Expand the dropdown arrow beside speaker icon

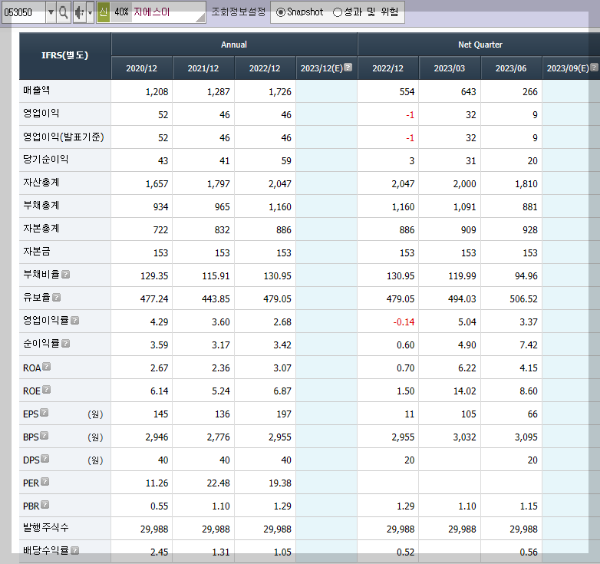[x=90, y=12]
